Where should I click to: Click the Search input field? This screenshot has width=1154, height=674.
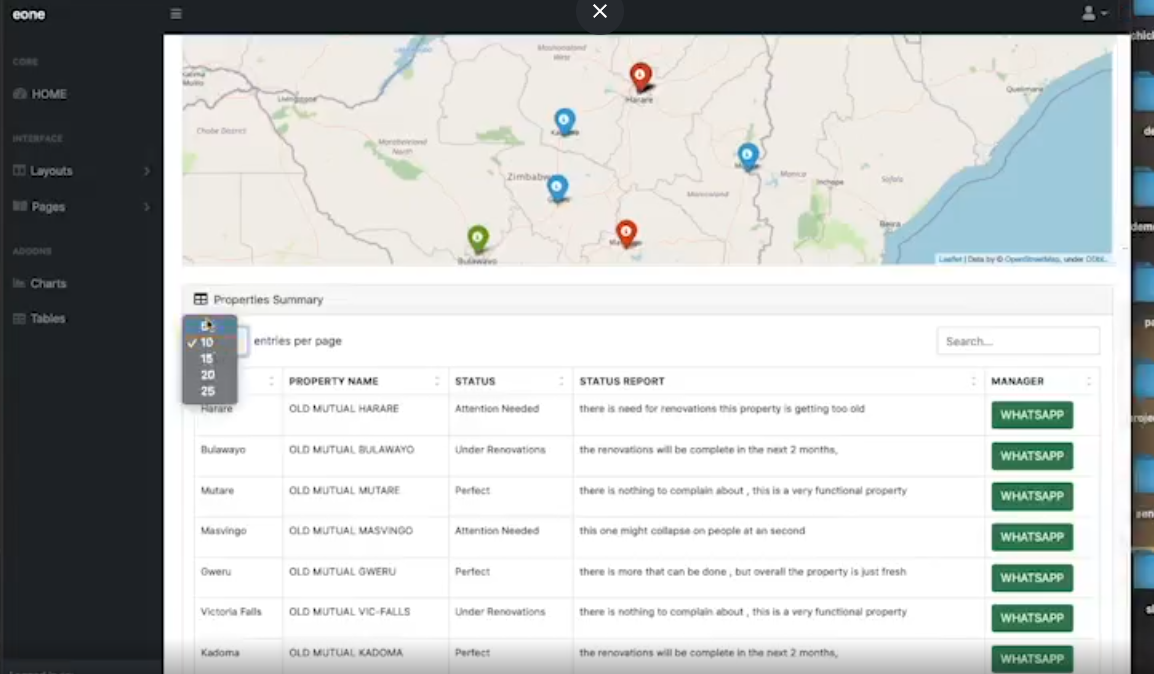point(1018,341)
